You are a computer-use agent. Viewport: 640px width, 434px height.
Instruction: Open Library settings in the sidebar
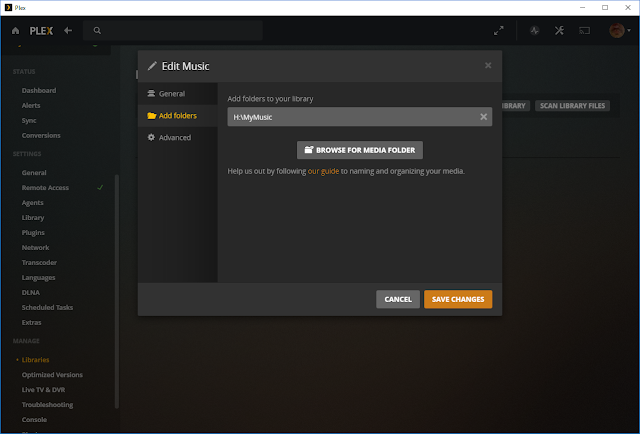pyautogui.click(x=33, y=218)
